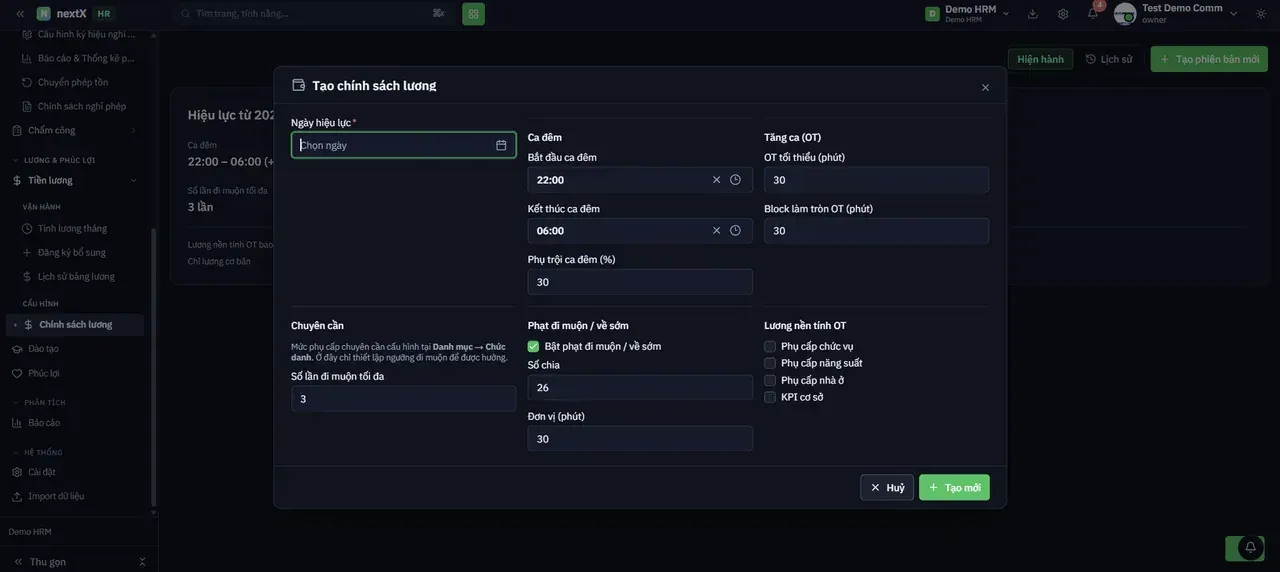Screen dimensions: 1280x572
Task: Clear the Kết thúc ca đêm time value
Action: [x=716, y=230]
